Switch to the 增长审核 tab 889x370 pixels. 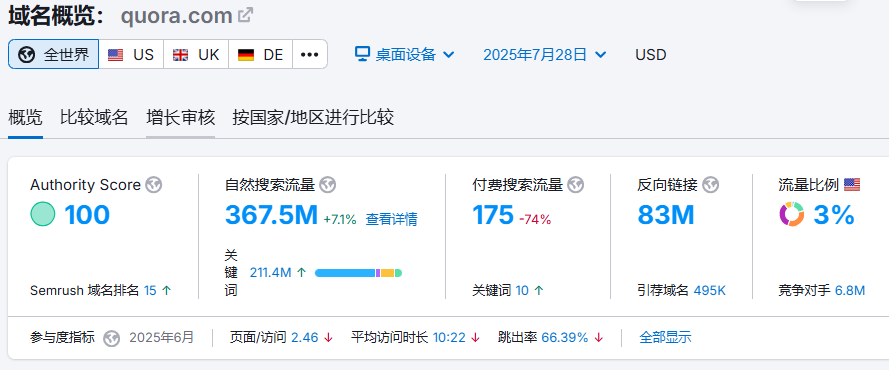point(180,118)
